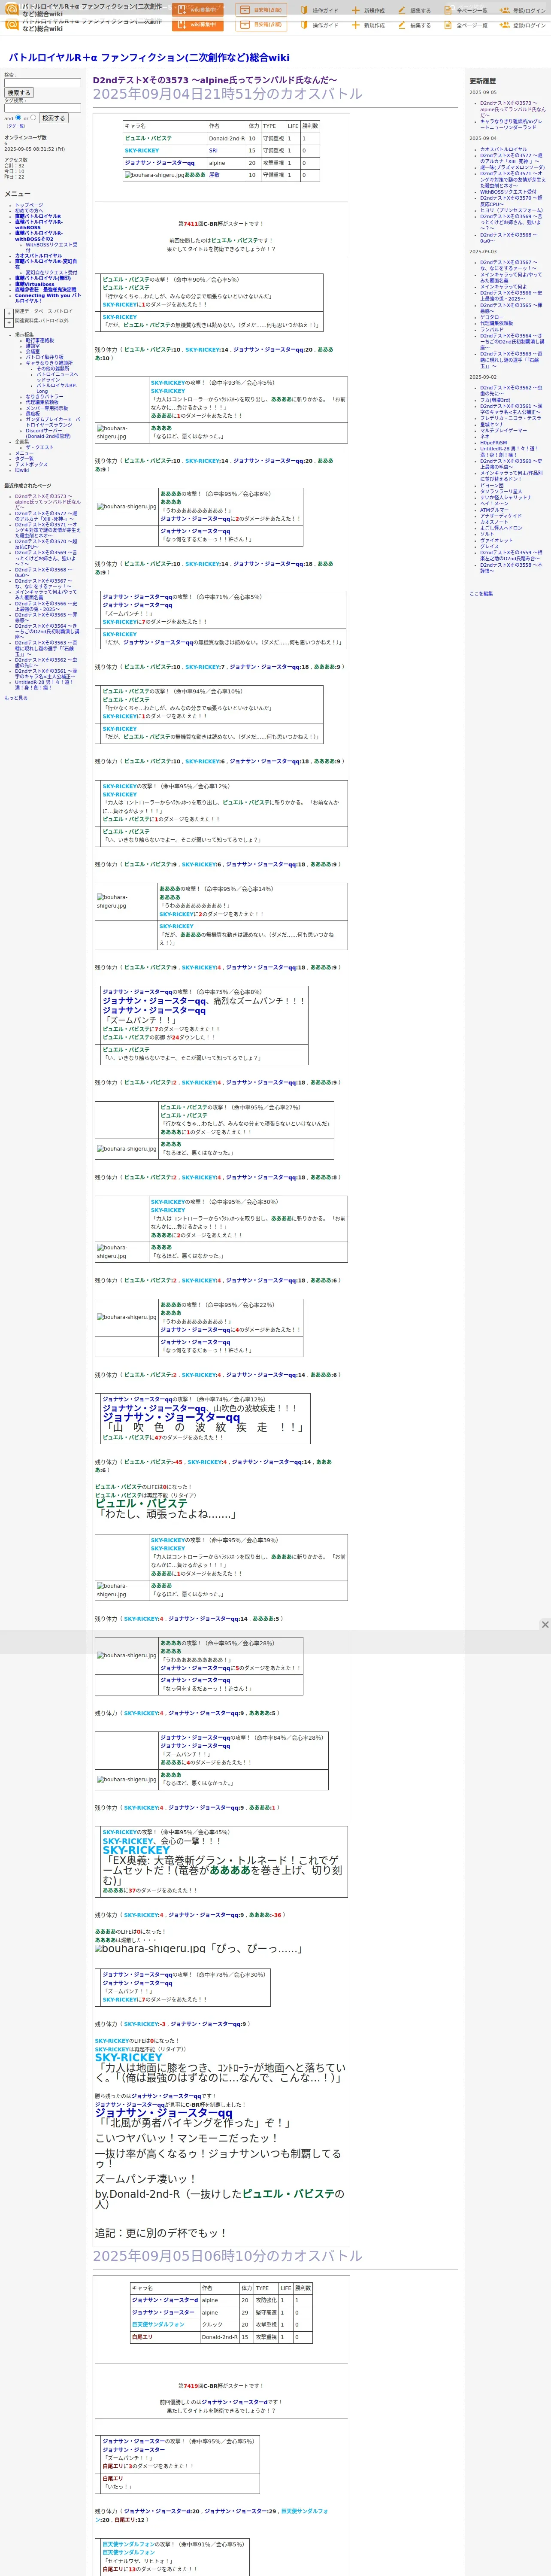Open 雑談室 link
The height and width of the screenshot is (2576, 551).
coord(33,346)
